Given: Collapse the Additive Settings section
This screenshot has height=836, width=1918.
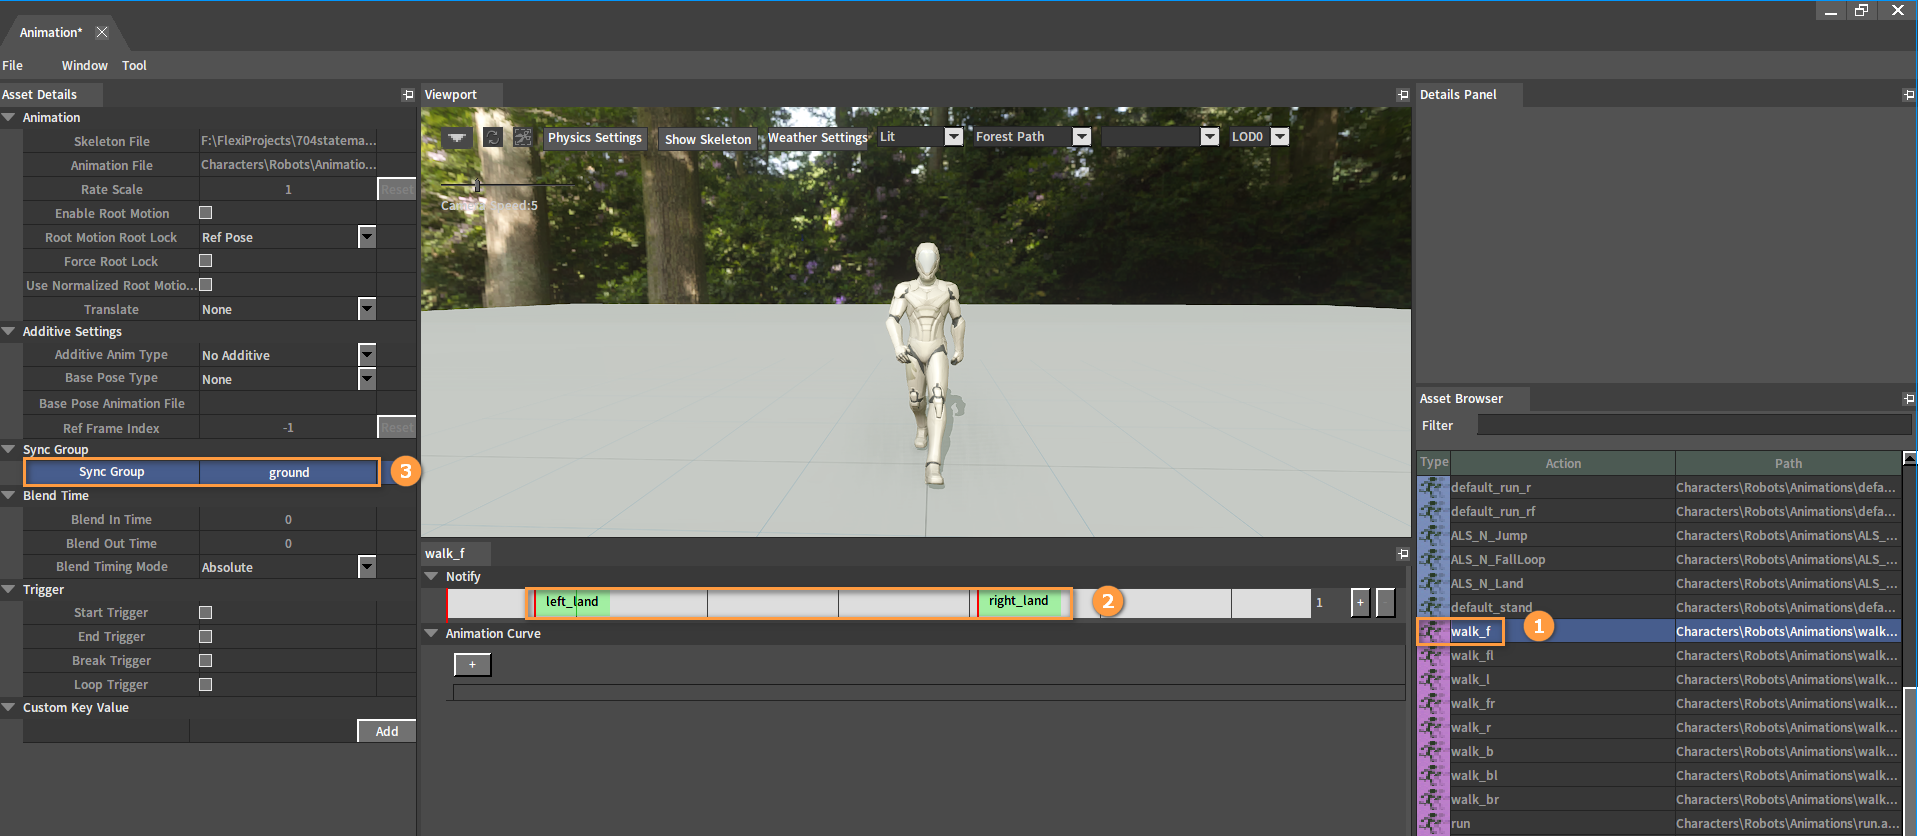Looking at the screenshot, I should pos(9,331).
